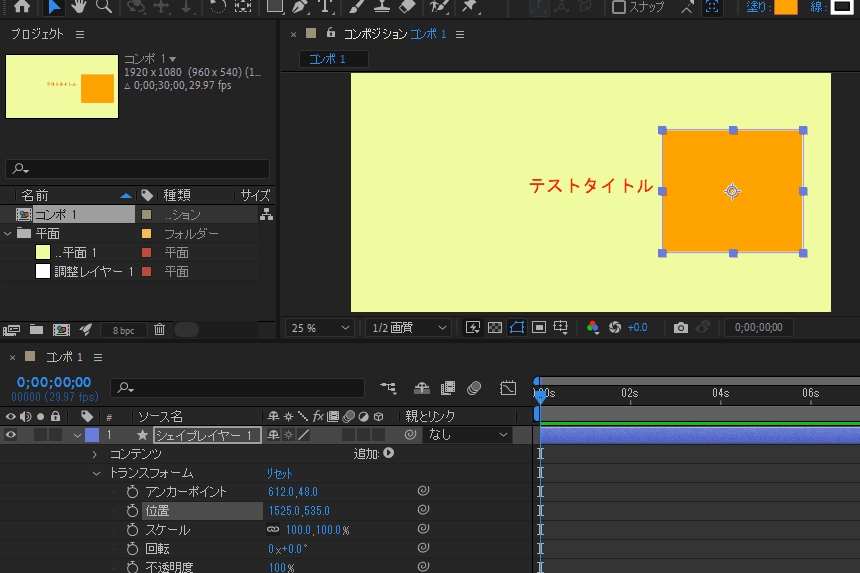Click the fast previews icon in viewer
Image resolution: width=860 pixels, height=573 pixels.
[x=473, y=327]
